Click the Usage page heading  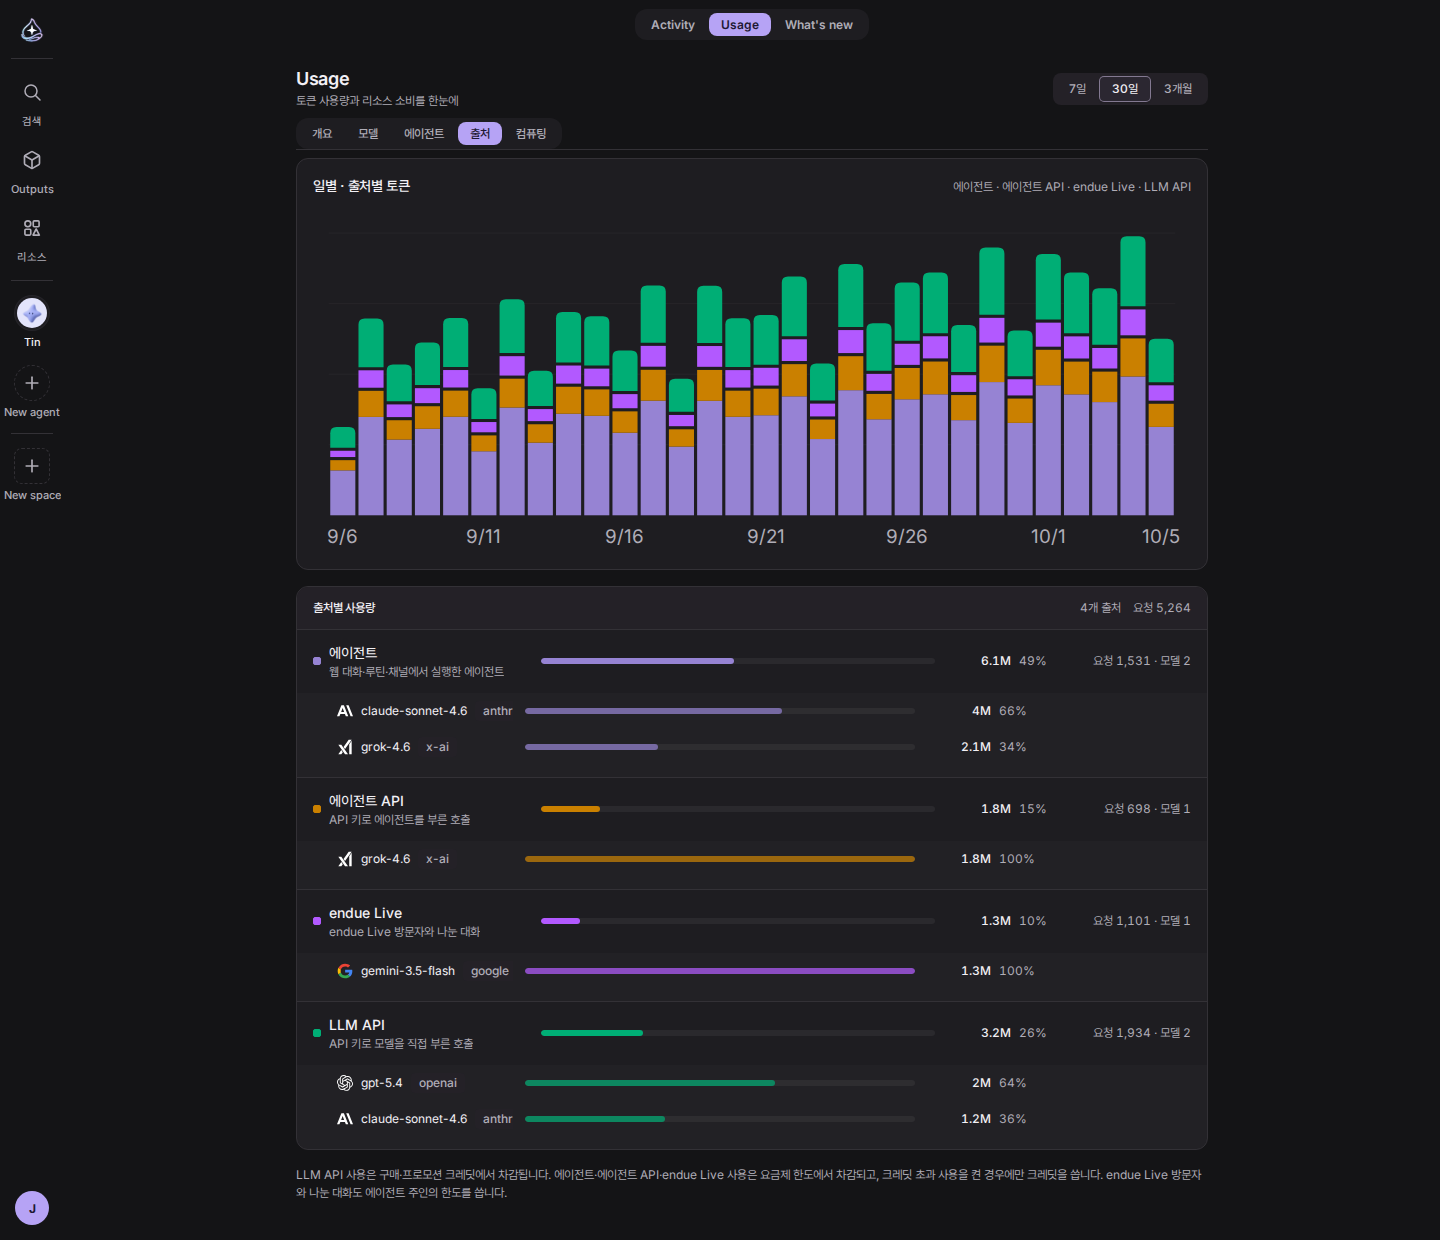[x=323, y=79]
